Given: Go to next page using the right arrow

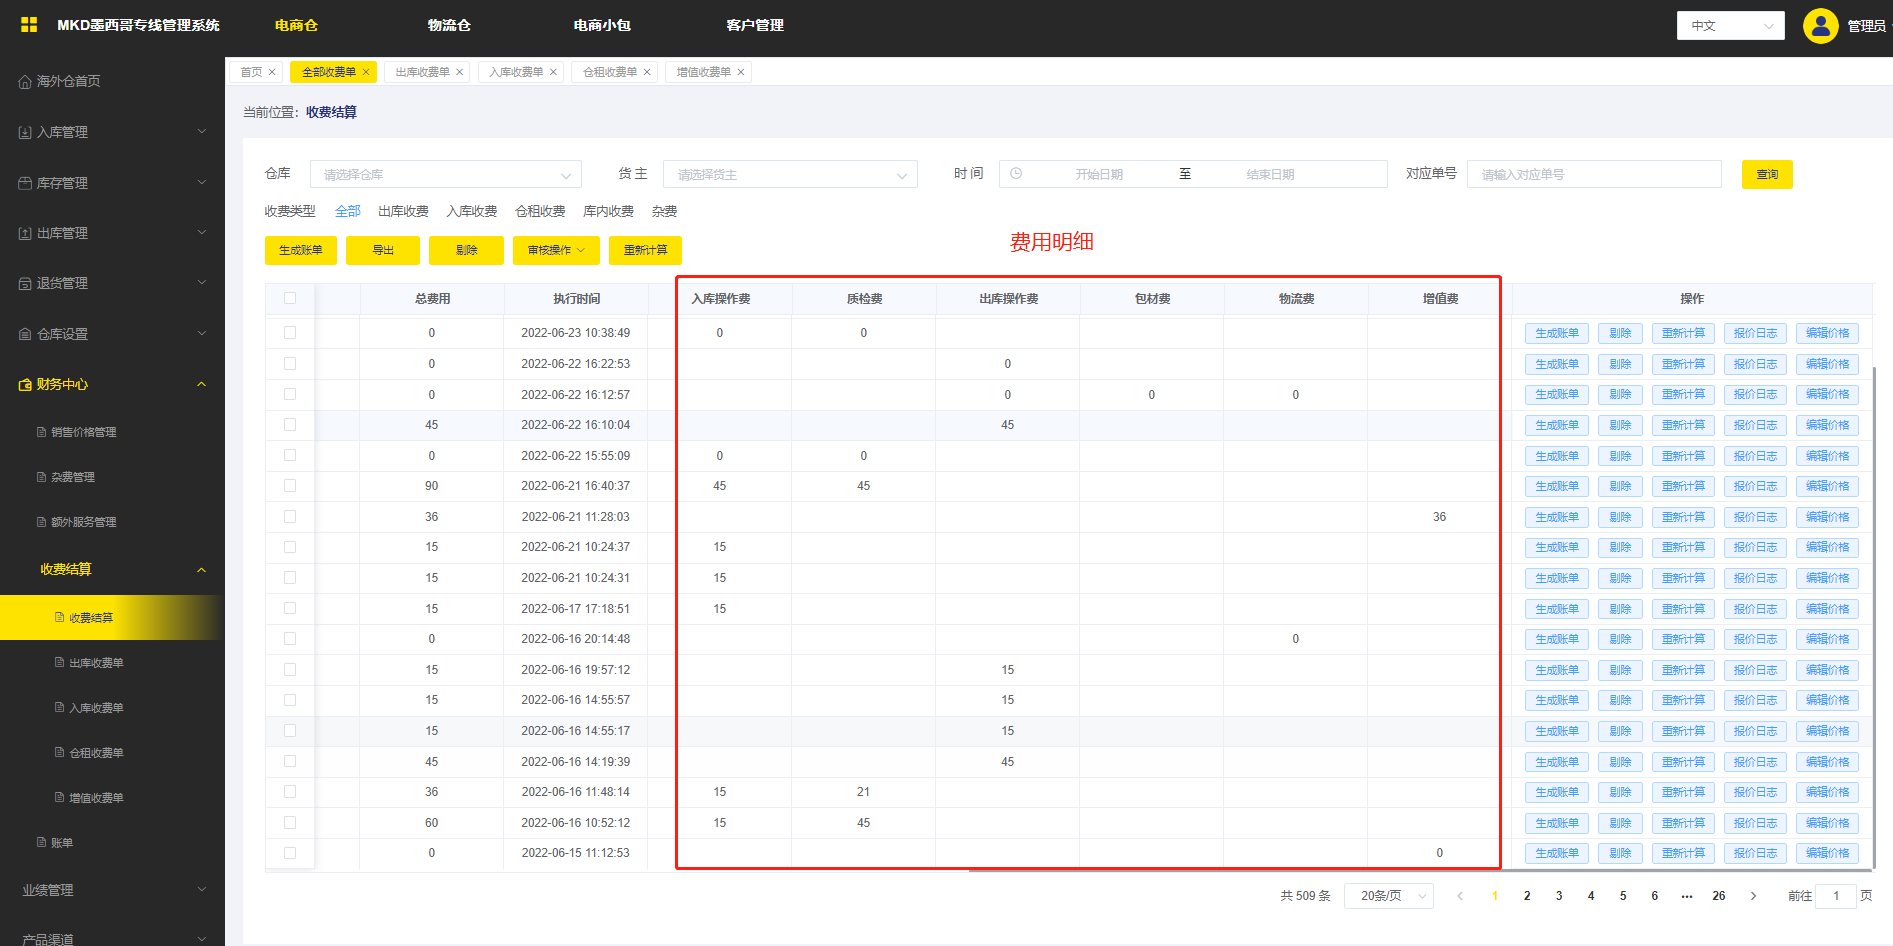Looking at the screenshot, I should [1753, 896].
